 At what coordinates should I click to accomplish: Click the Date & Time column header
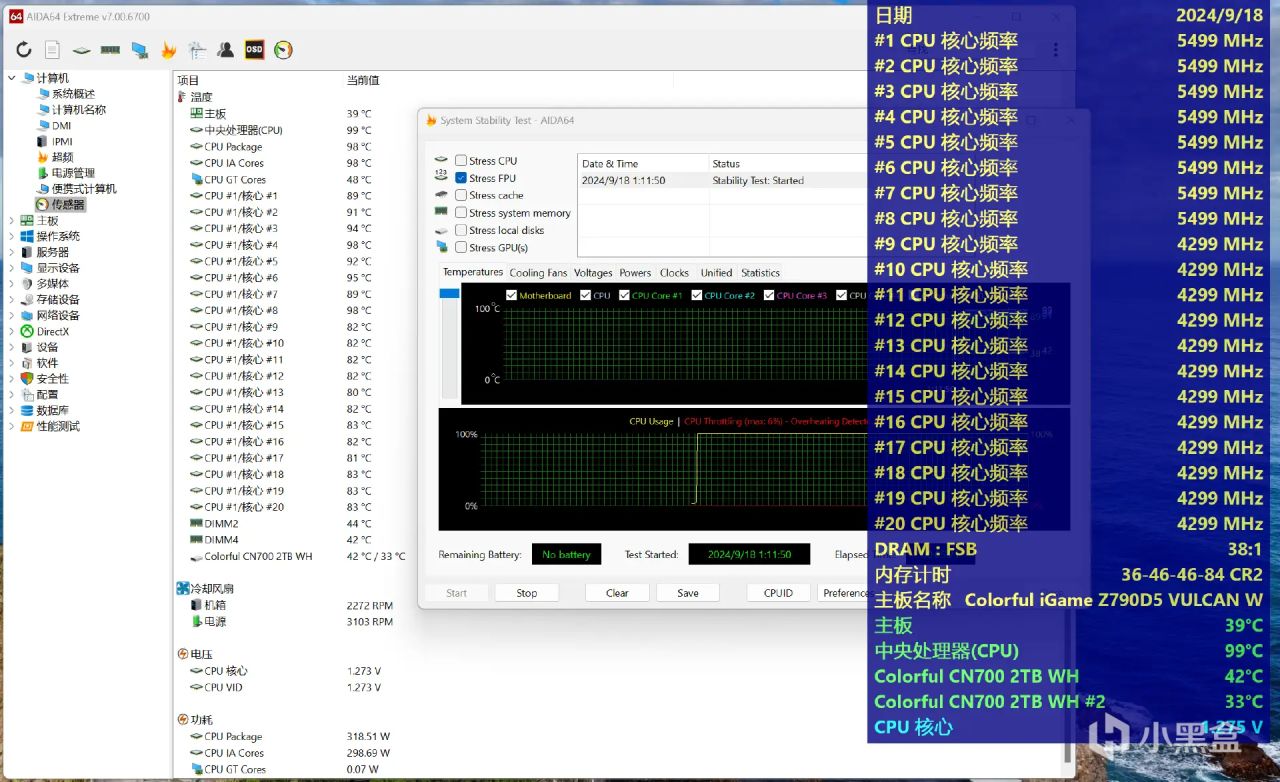[643, 164]
